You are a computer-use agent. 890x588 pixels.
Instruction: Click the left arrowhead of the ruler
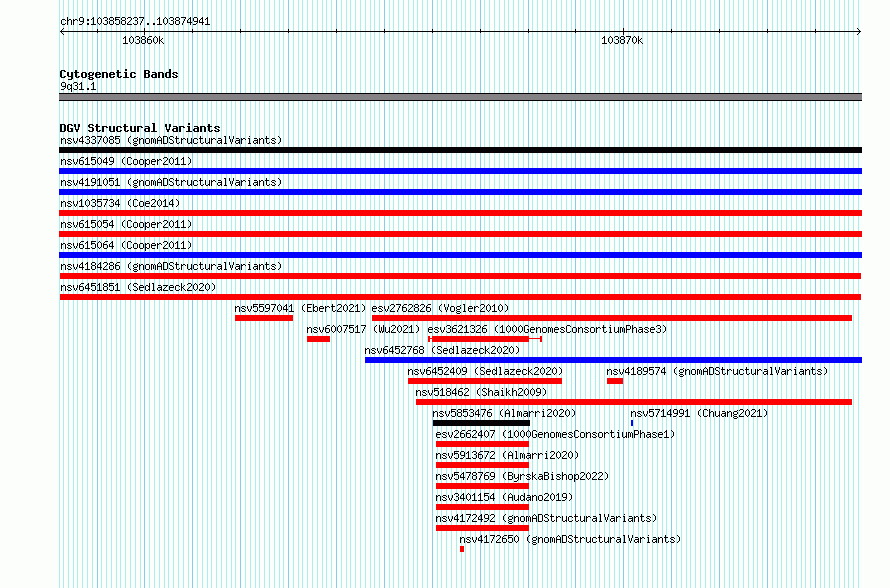pos(62,32)
